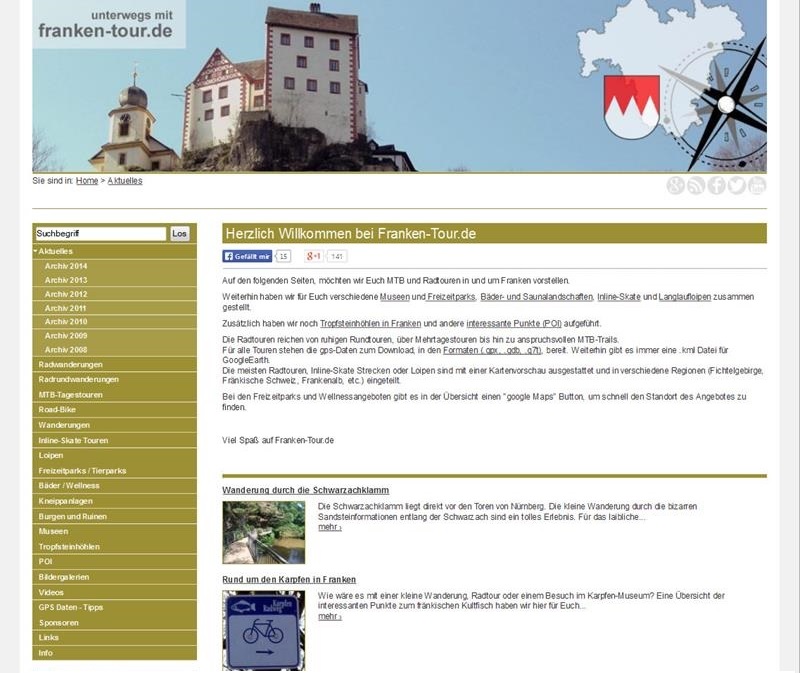Click 'mehr' under Schwarzachklamm article
The image size is (800, 673).
click(x=330, y=527)
